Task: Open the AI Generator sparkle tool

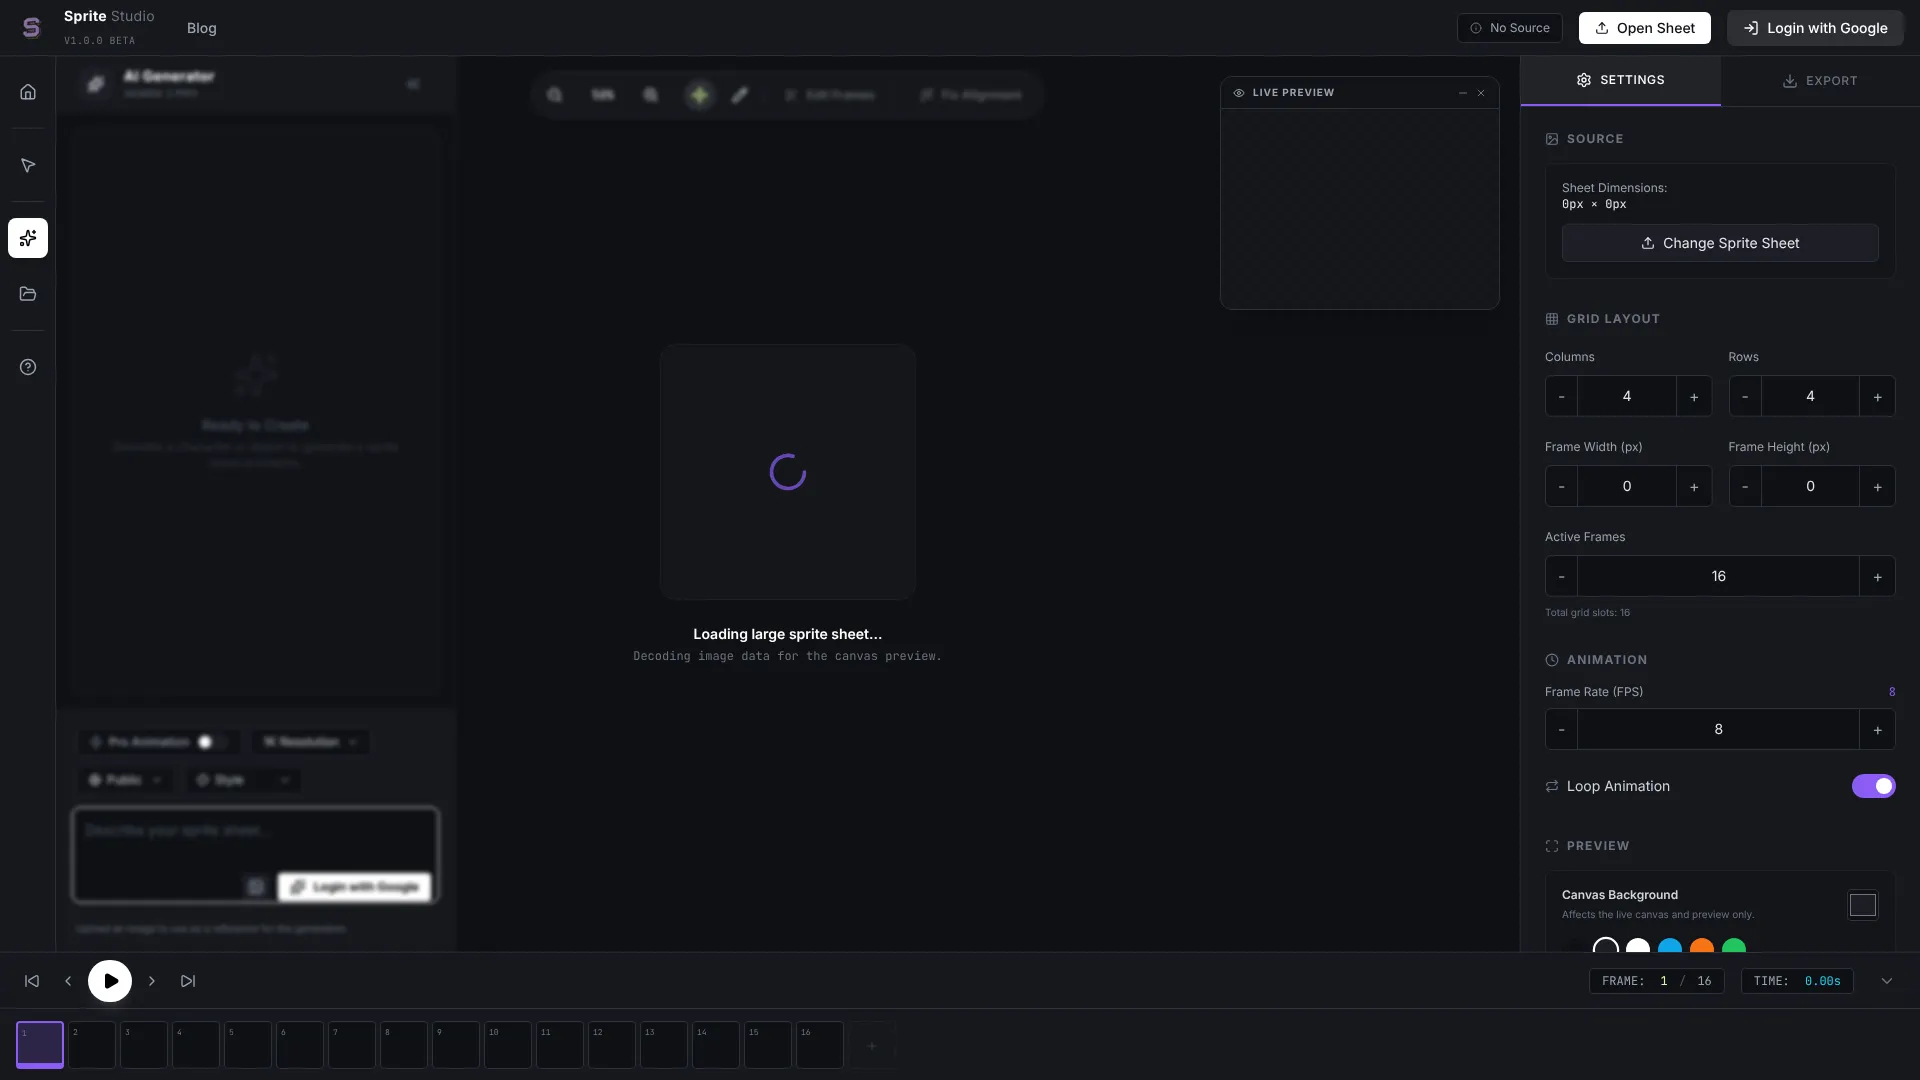Action: tap(28, 238)
